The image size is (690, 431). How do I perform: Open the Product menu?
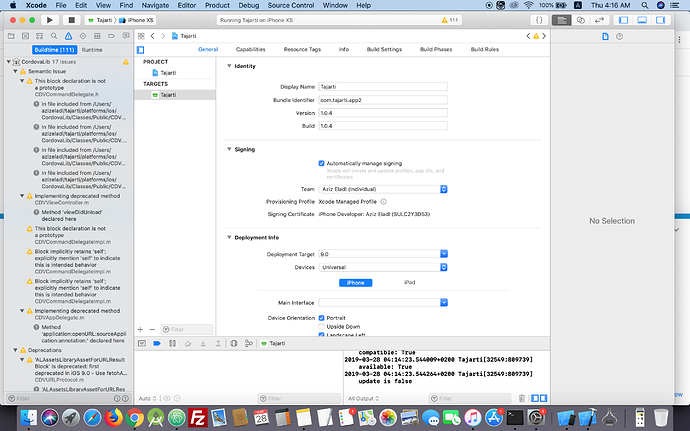point(217,5)
